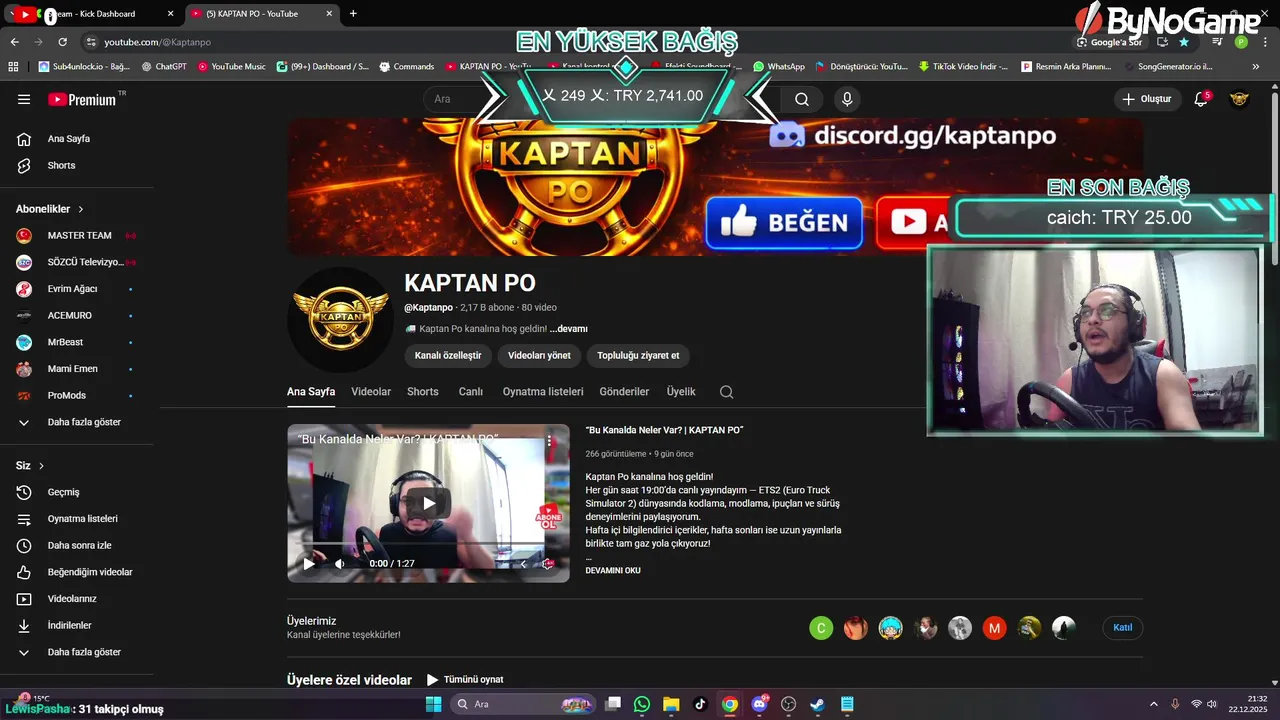Screen dimensions: 1280x720
Task: Open Steam from the taskbar
Action: [x=817, y=704]
